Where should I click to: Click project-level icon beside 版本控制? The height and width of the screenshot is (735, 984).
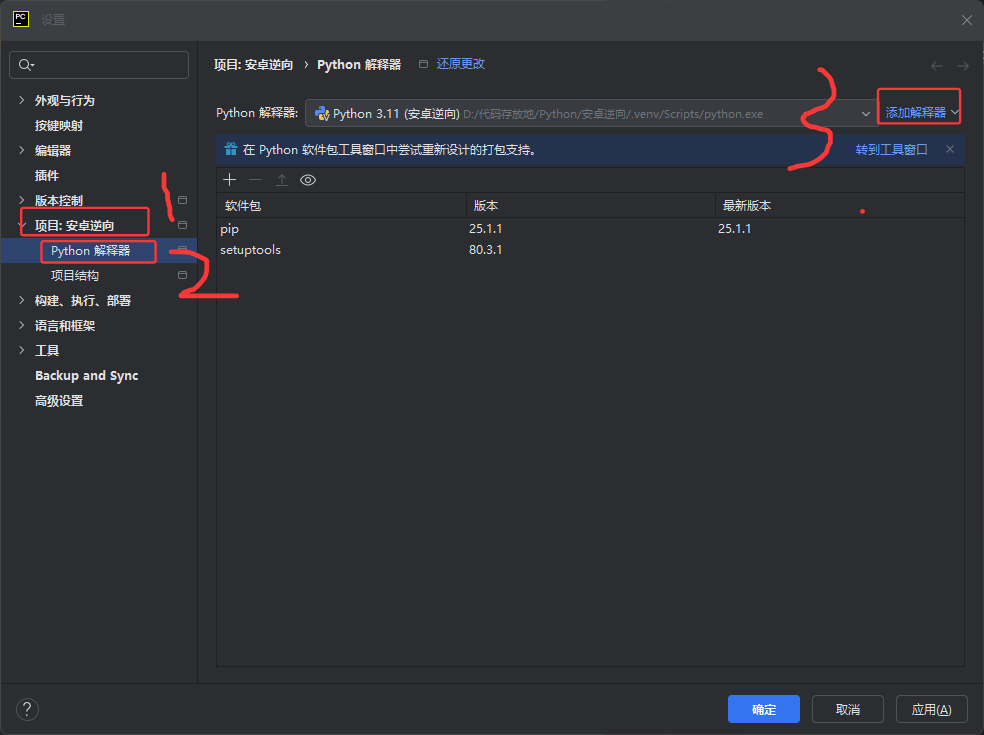coord(183,200)
